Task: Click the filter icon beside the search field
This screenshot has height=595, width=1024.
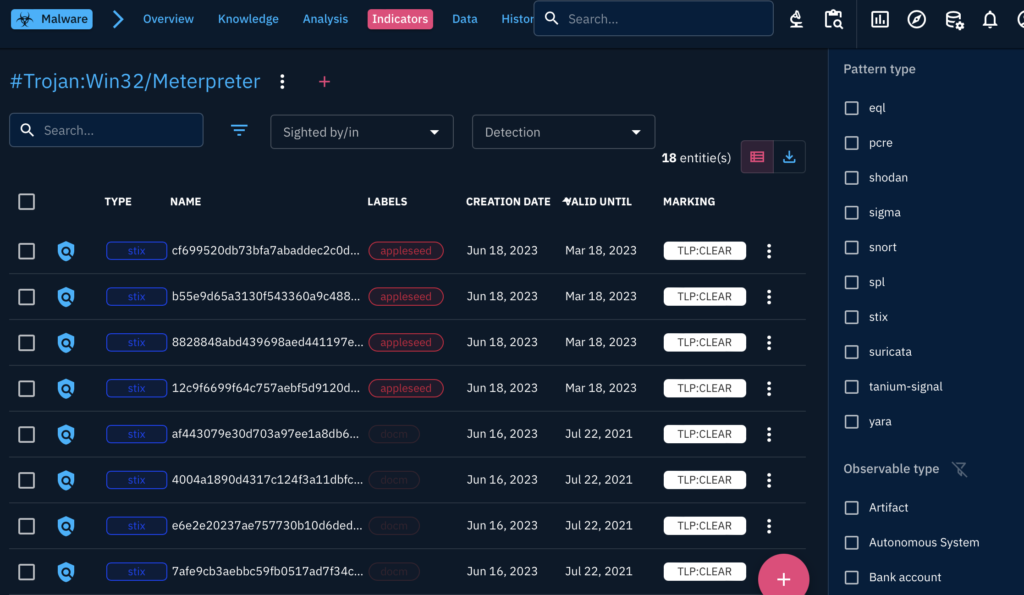Action: (x=239, y=130)
